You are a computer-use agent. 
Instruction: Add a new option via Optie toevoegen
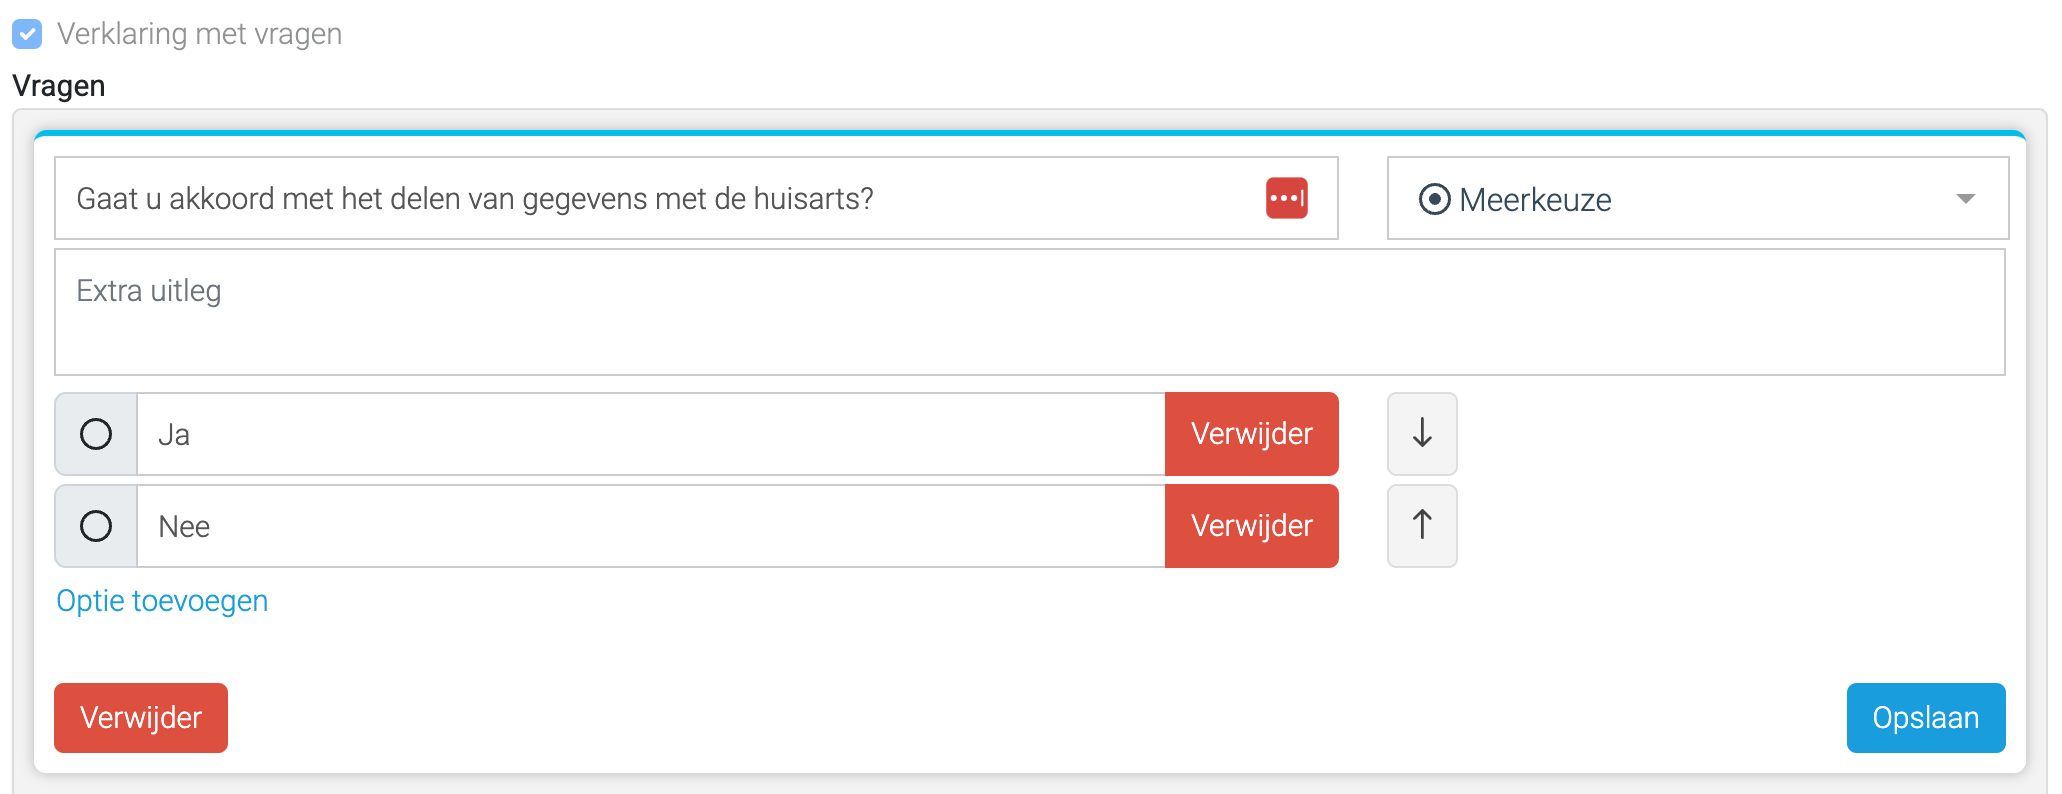(162, 601)
